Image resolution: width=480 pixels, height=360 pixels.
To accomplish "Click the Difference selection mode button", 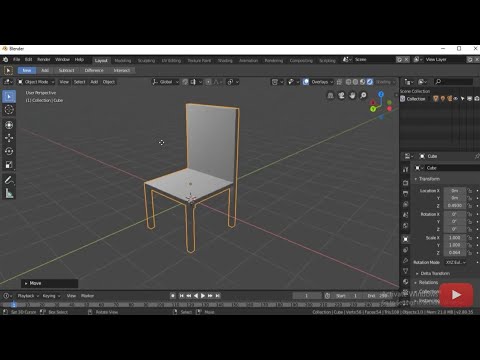I will 94,70.
